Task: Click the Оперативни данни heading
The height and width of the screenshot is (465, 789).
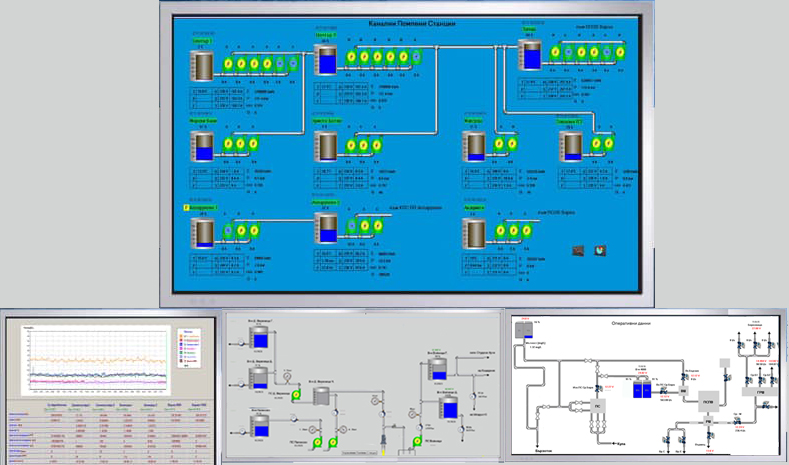Action: tap(630, 323)
